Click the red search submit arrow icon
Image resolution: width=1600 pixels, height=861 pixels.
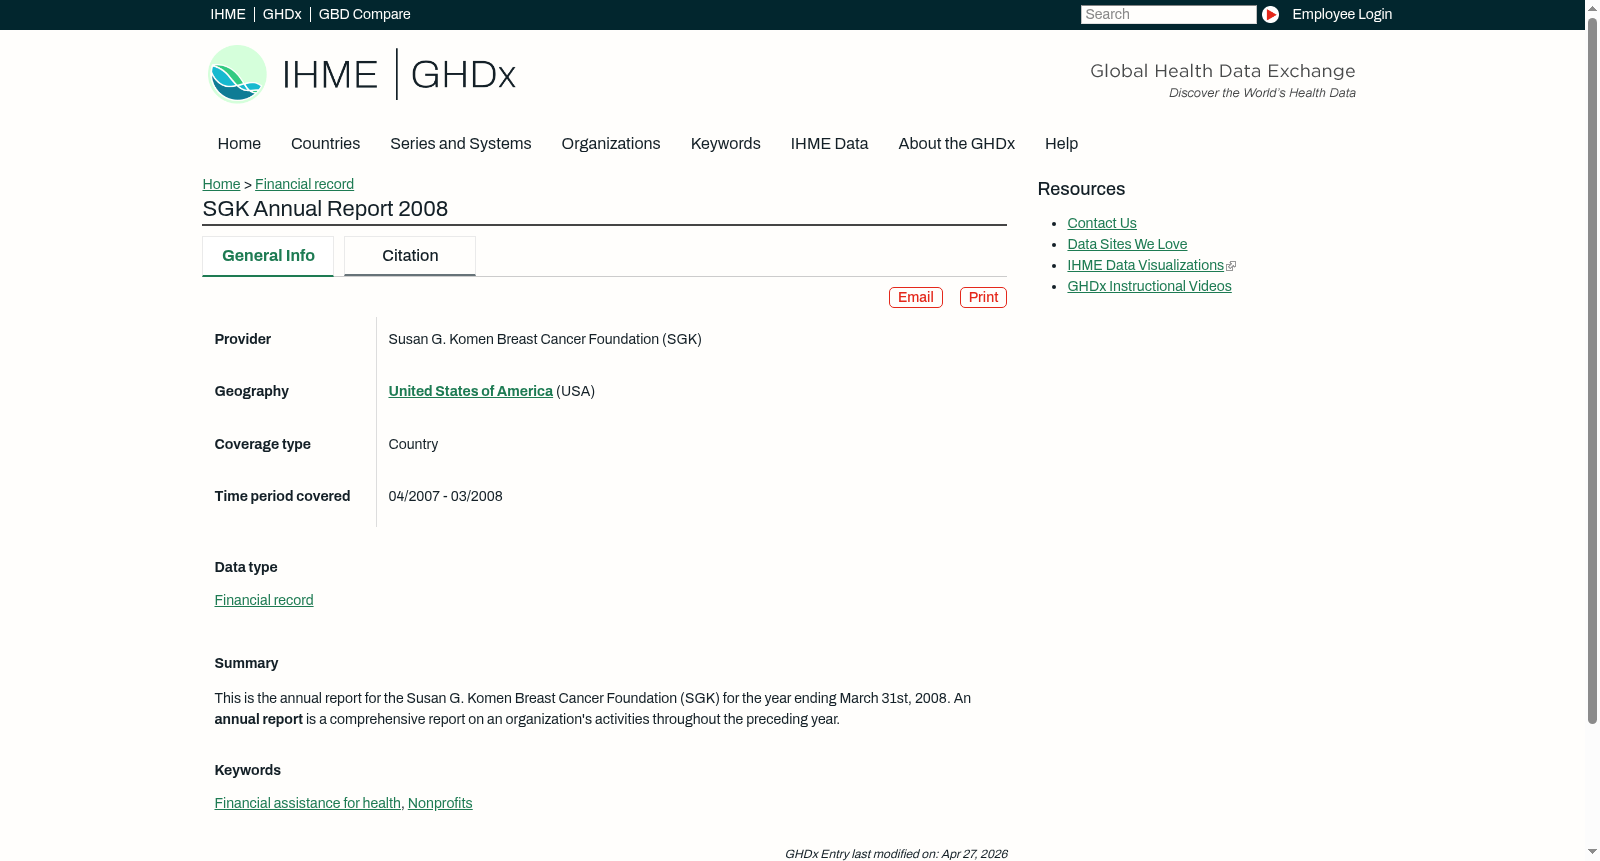pyautogui.click(x=1270, y=14)
